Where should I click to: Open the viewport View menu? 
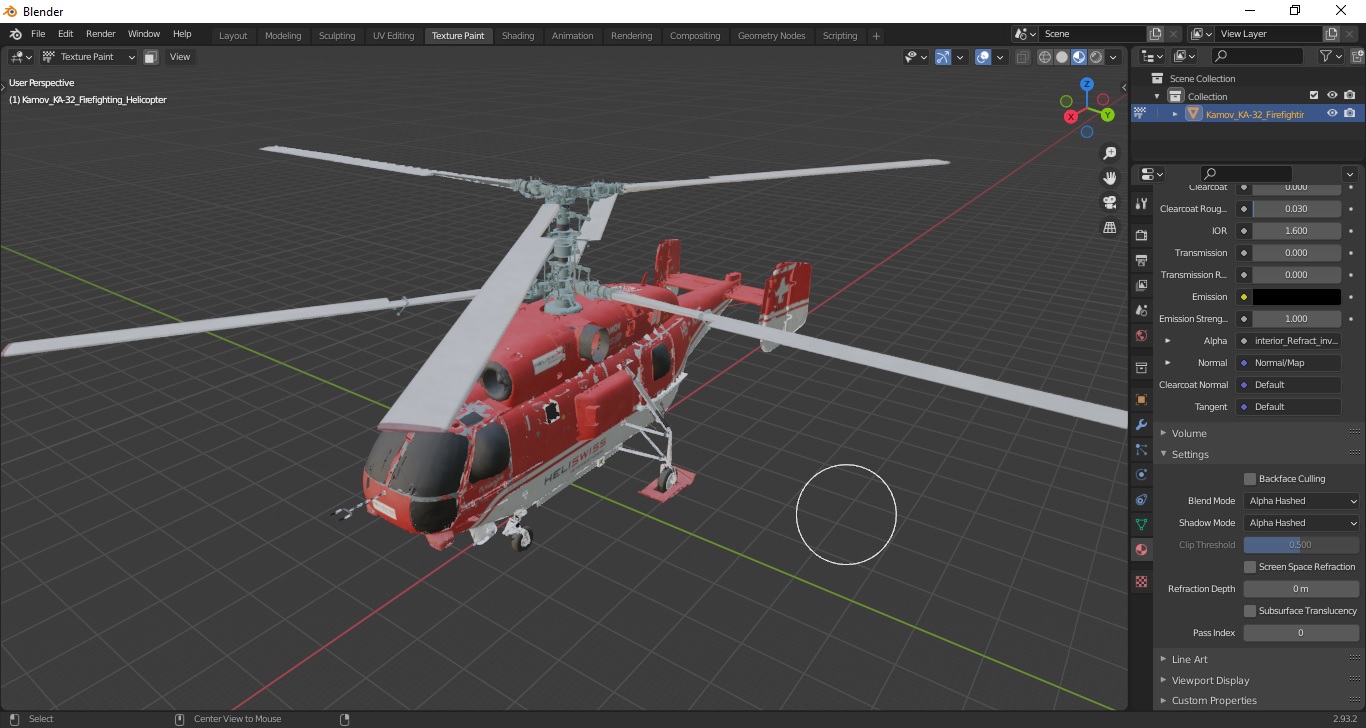180,57
